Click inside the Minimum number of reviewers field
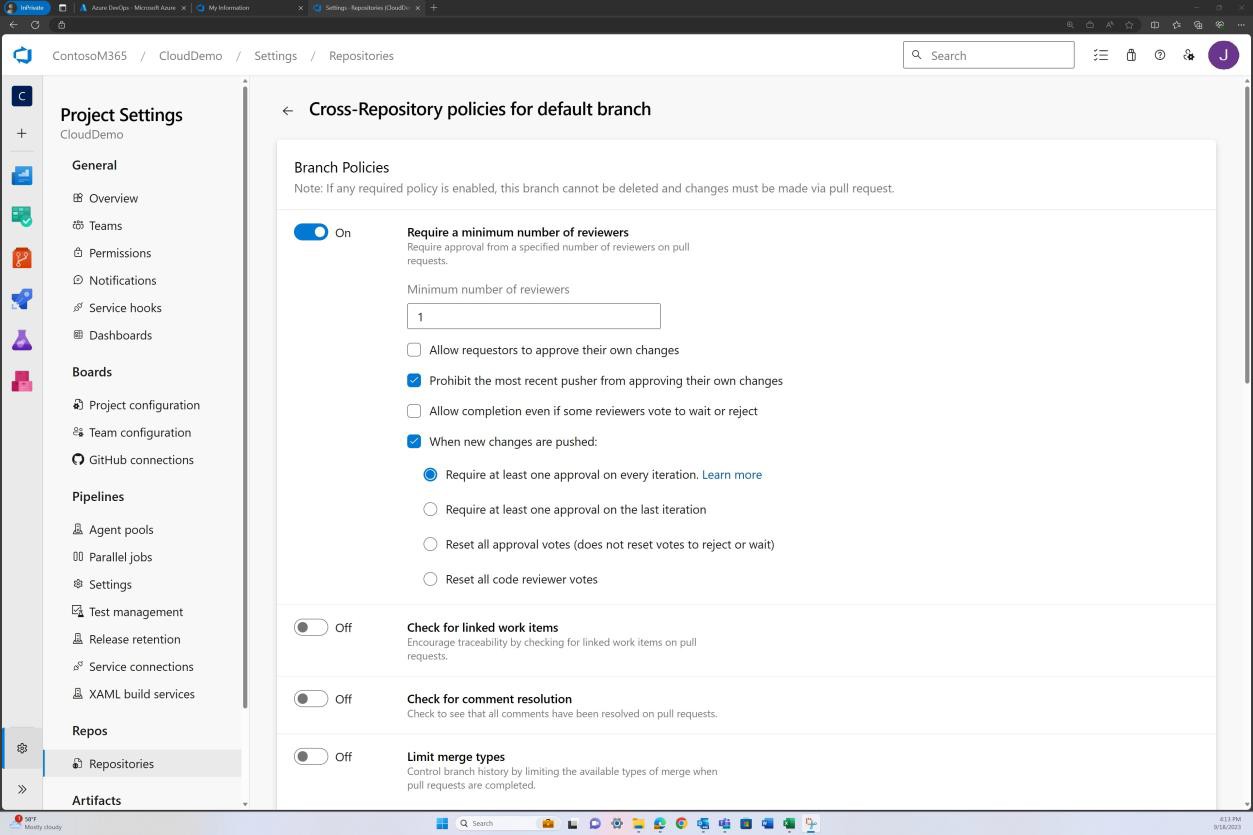This screenshot has height=835, width=1253. [x=533, y=316]
